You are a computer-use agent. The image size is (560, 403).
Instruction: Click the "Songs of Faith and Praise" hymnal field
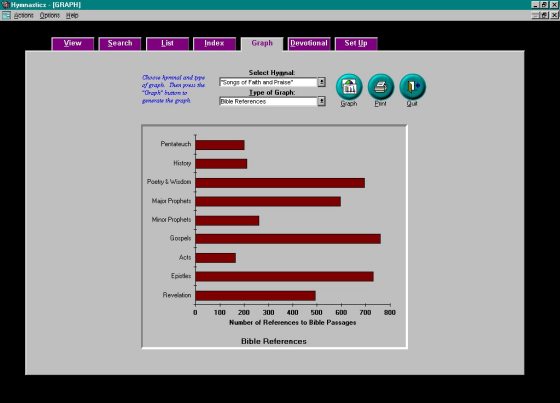(268, 82)
